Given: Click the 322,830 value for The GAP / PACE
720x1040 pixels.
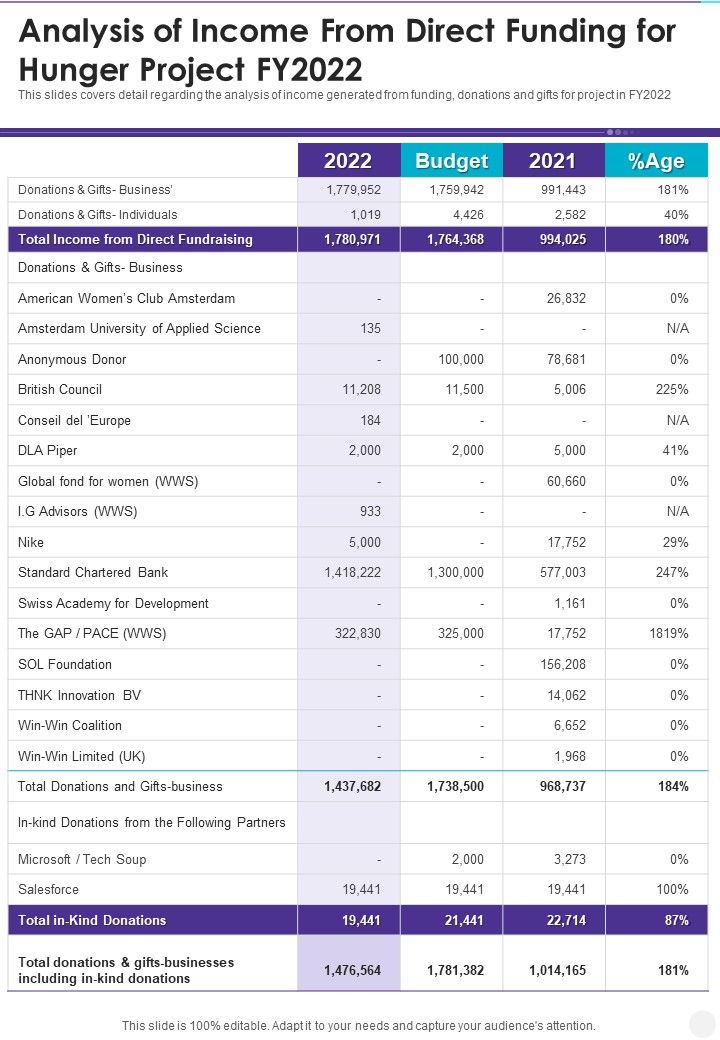Looking at the screenshot, I should [x=358, y=633].
